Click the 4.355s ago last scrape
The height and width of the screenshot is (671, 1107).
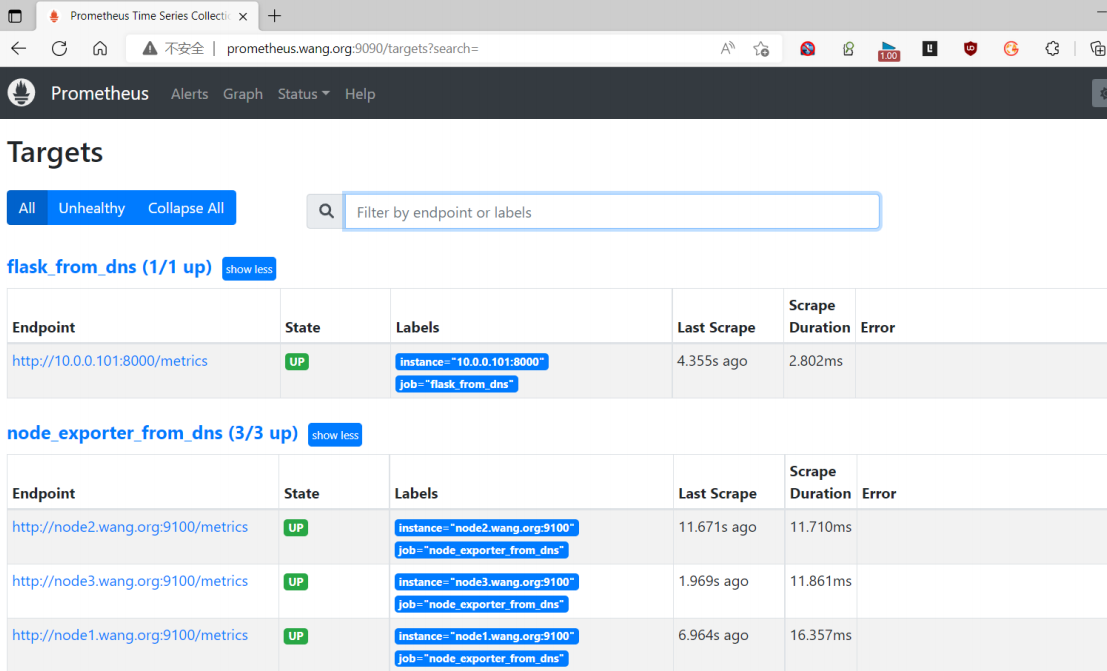712,361
